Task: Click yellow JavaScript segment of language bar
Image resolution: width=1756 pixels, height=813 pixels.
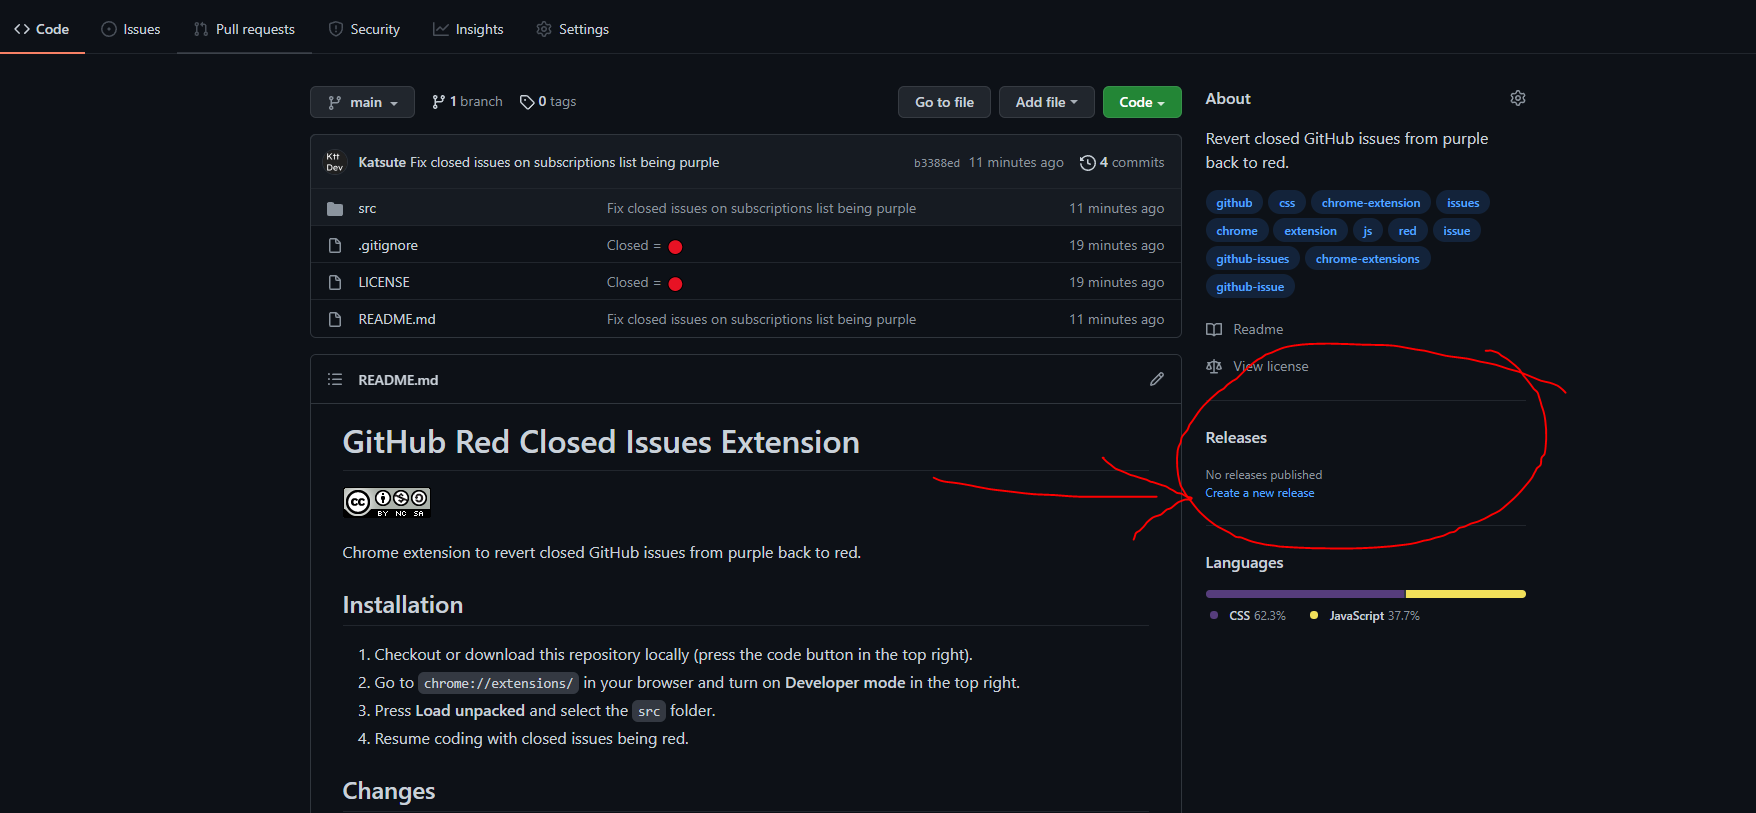Action: 1466,594
